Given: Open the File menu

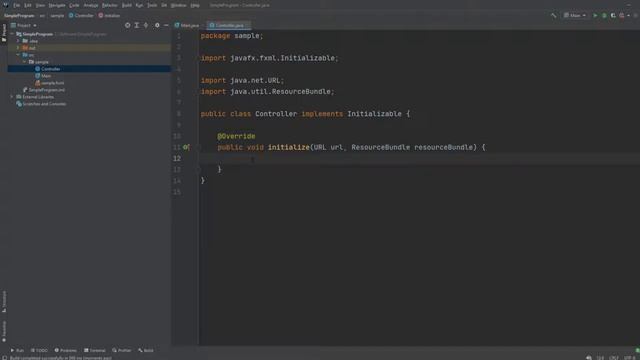Looking at the screenshot, I should point(17,5).
